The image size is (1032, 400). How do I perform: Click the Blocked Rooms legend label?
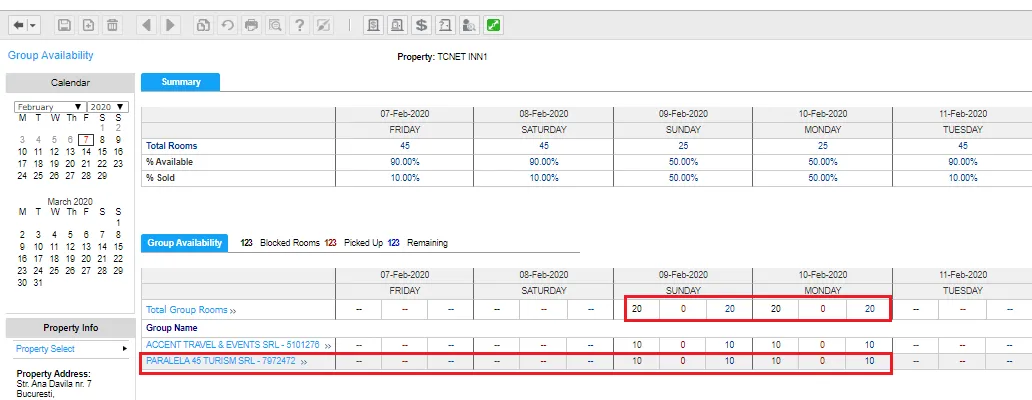pos(290,243)
